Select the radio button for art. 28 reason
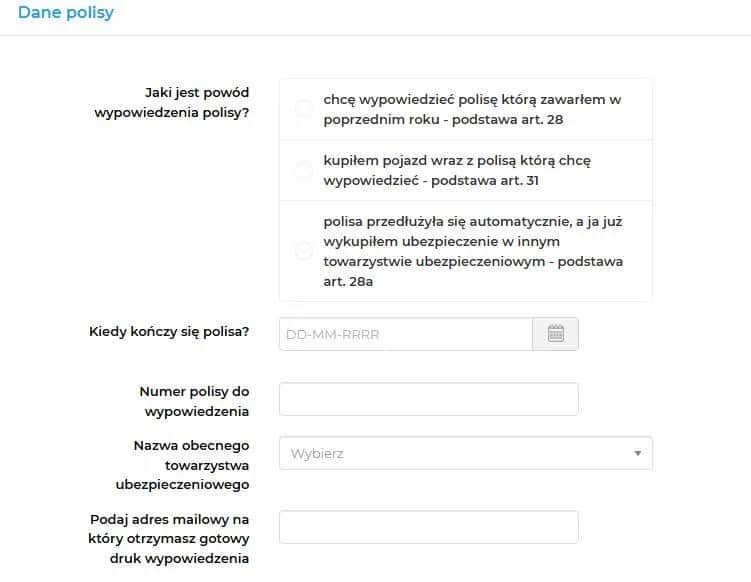751x582 pixels. point(304,110)
